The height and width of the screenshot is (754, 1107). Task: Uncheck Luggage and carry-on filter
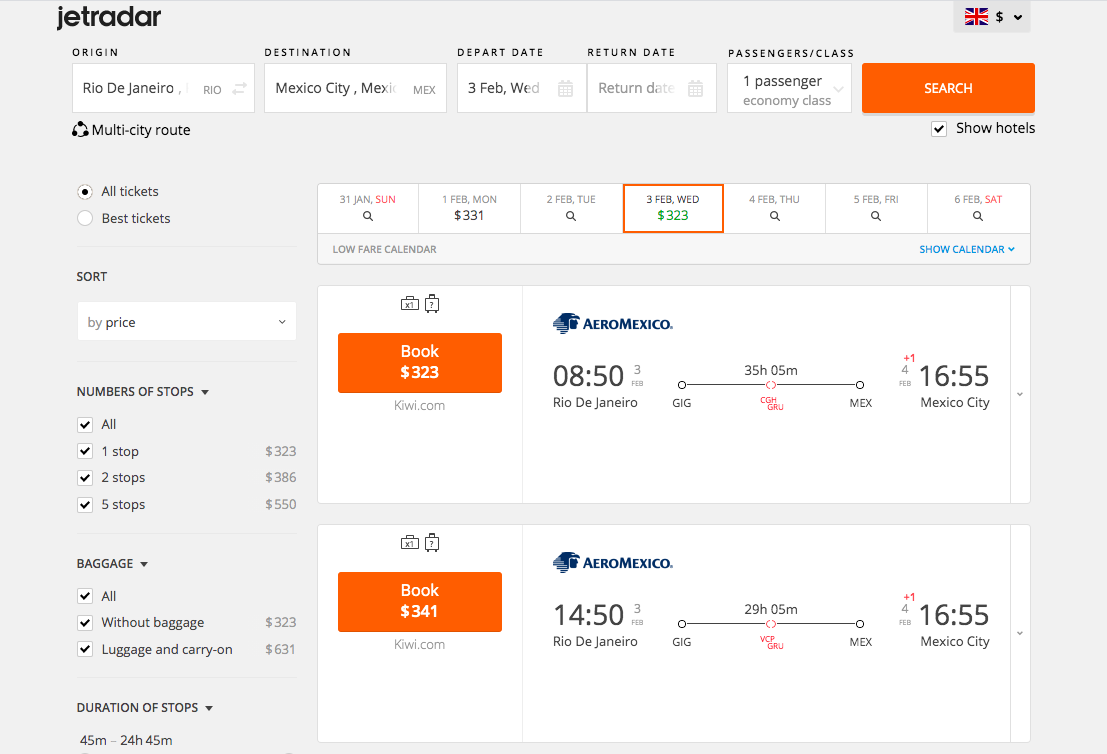click(x=85, y=650)
